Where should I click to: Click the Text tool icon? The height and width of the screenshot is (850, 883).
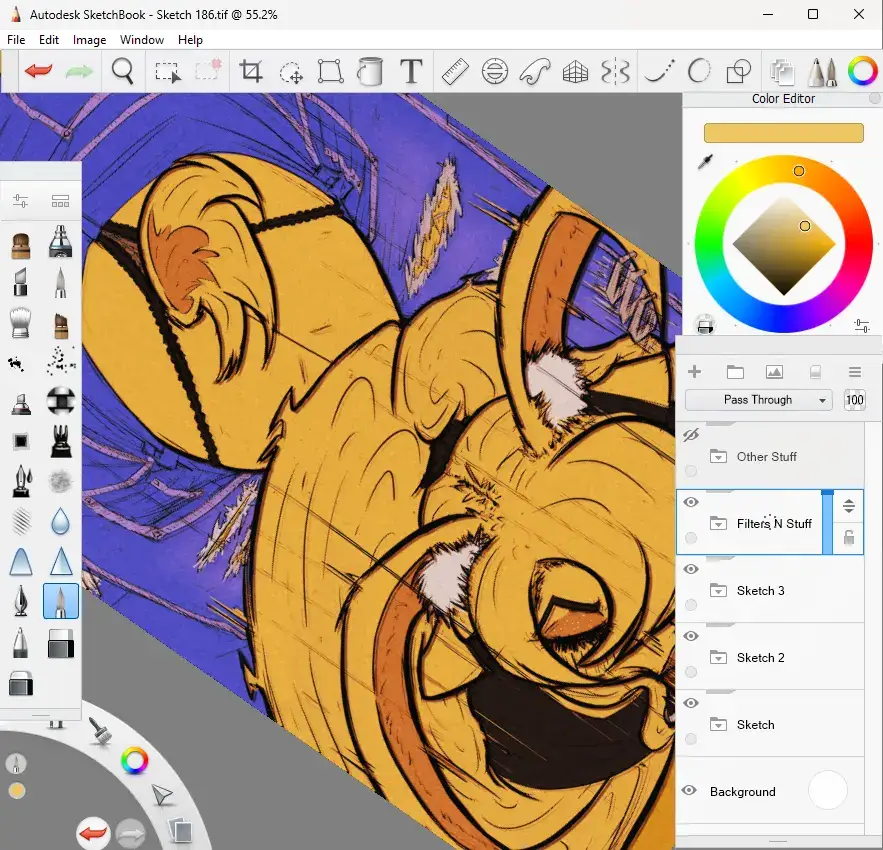(410, 71)
